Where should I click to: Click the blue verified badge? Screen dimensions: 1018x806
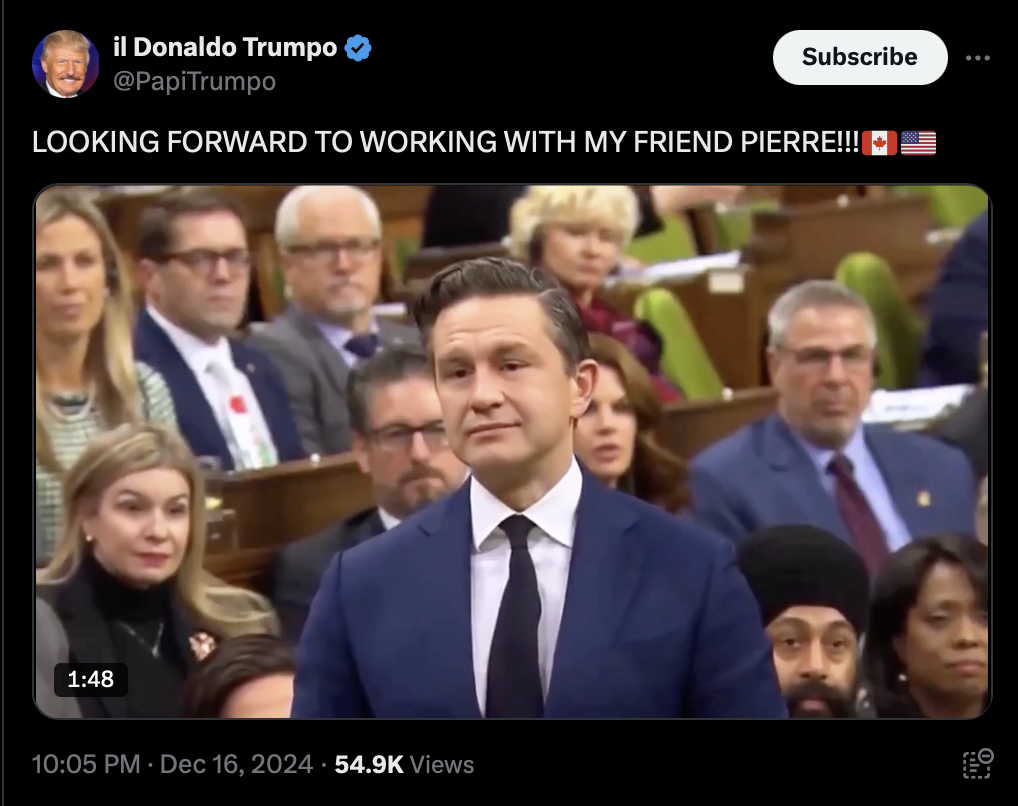click(x=358, y=48)
